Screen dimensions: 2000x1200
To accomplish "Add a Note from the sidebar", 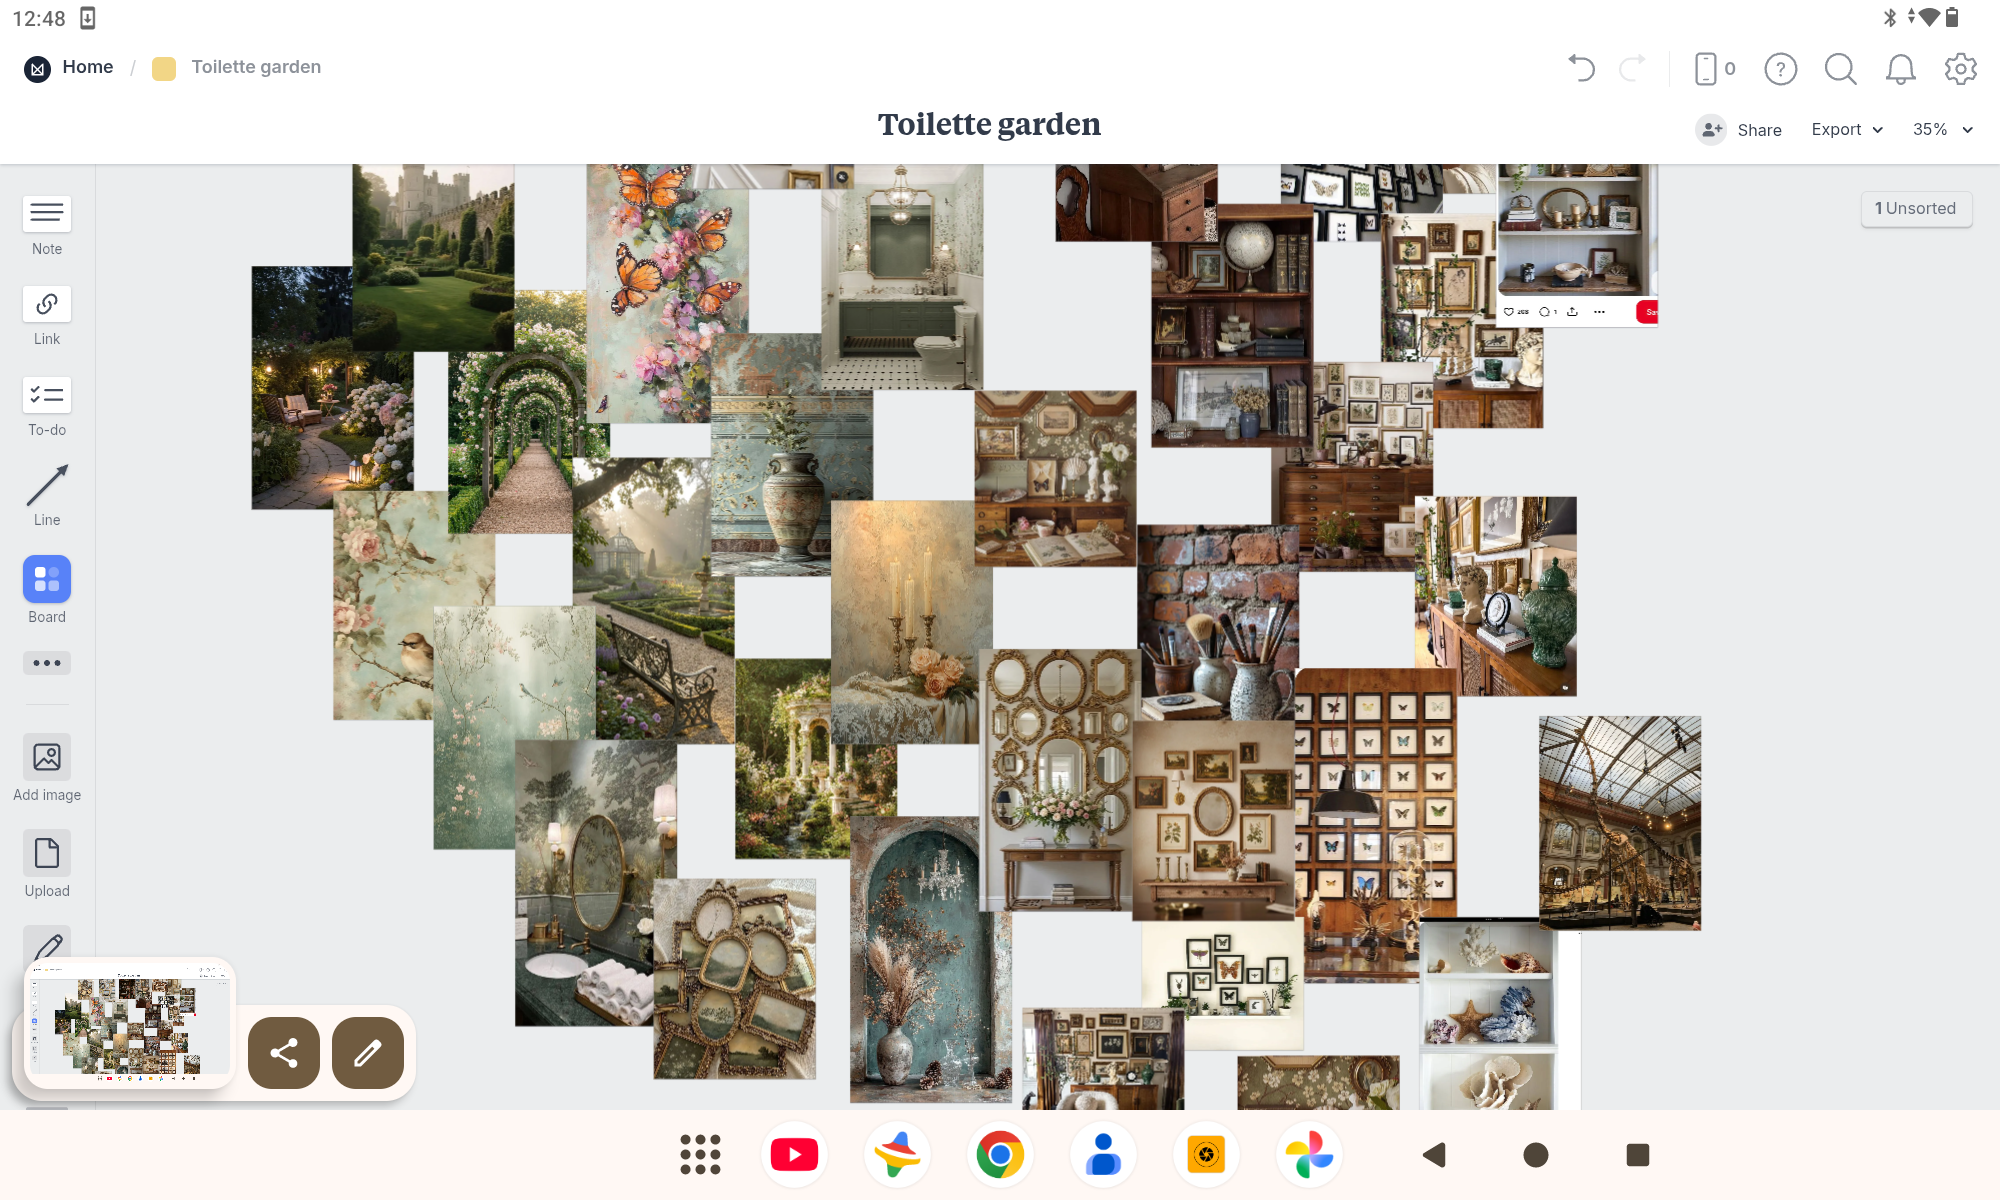I will tap(47, 214).
